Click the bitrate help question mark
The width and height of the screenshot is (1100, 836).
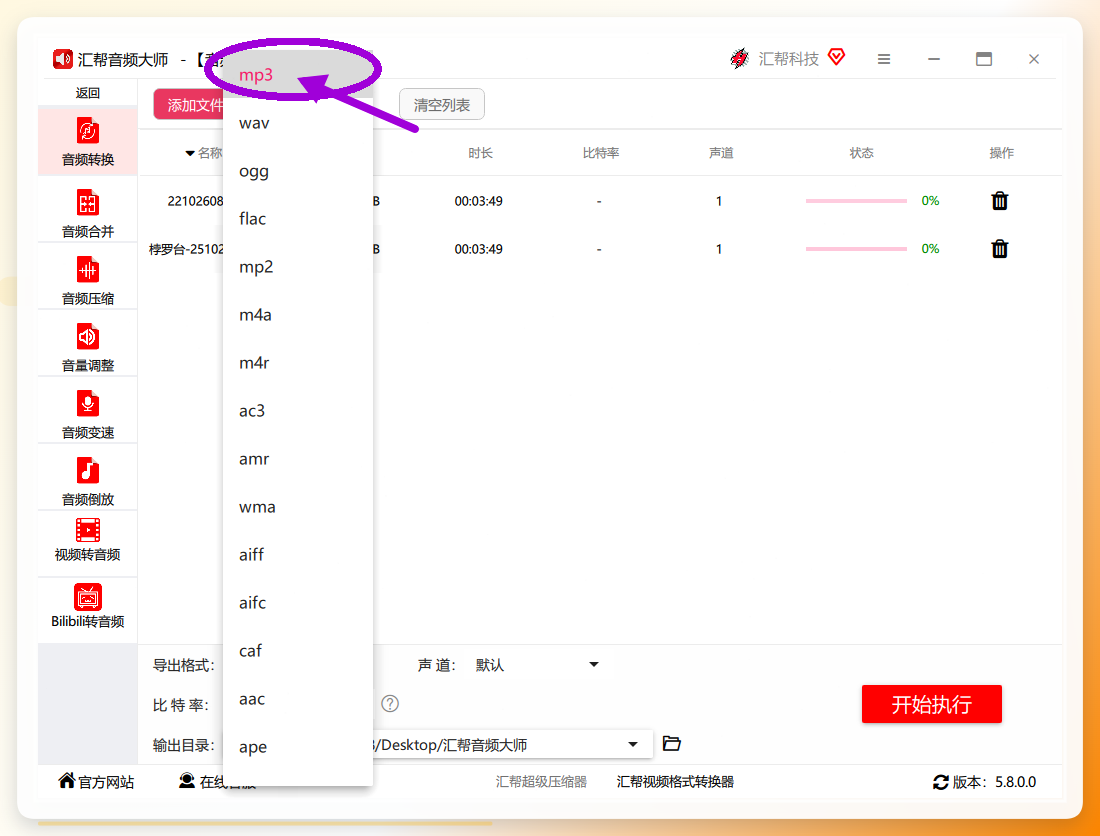click(x=390, y=703)
